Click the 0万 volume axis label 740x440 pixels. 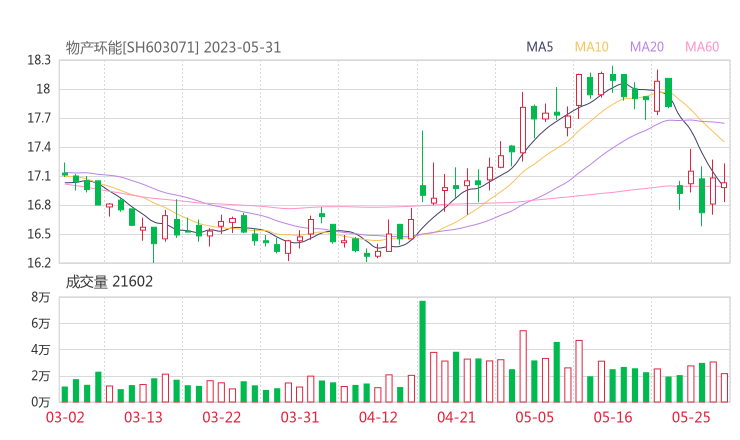41,402
